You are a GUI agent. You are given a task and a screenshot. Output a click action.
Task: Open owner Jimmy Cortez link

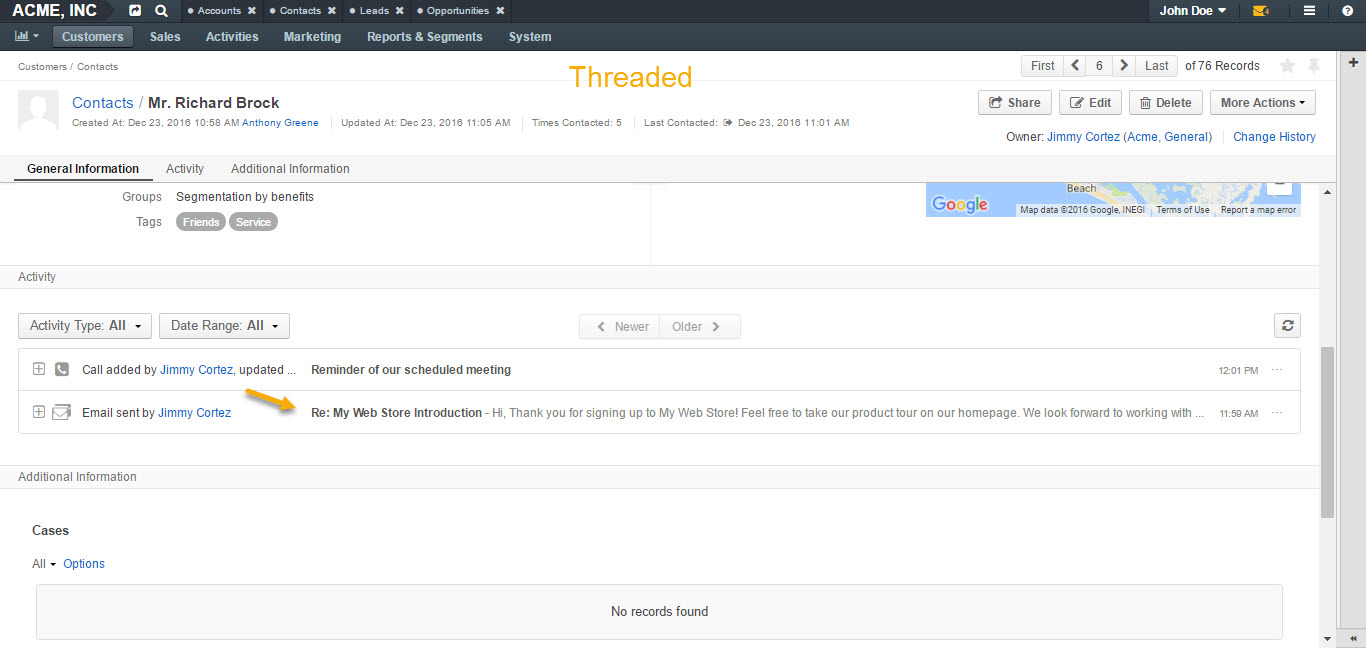pos(1083,137)
